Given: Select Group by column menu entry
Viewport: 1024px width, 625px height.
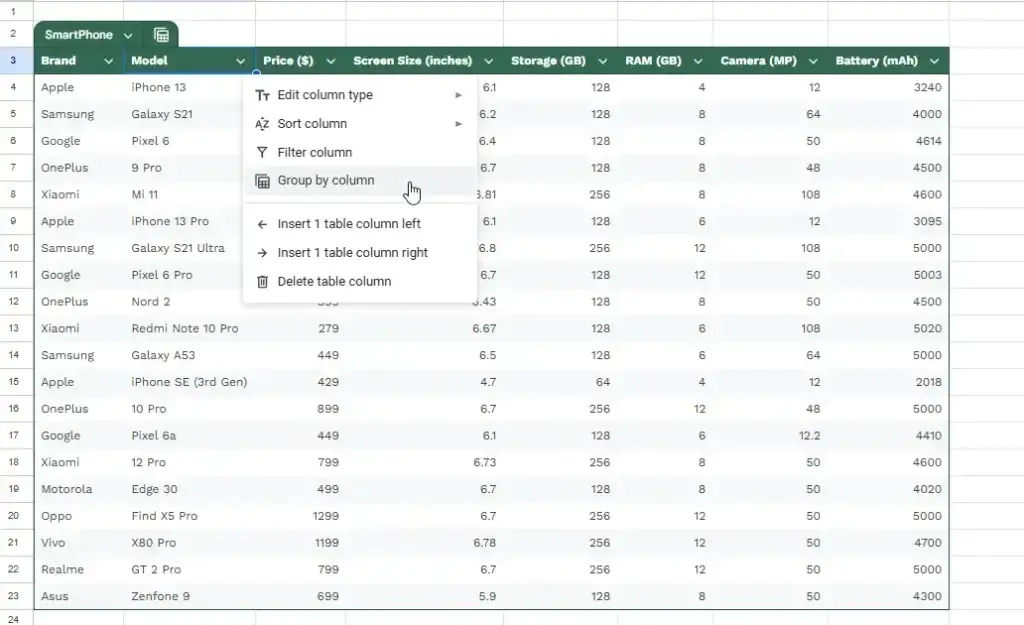Looking at the screenshot, I should click(360, 181).
